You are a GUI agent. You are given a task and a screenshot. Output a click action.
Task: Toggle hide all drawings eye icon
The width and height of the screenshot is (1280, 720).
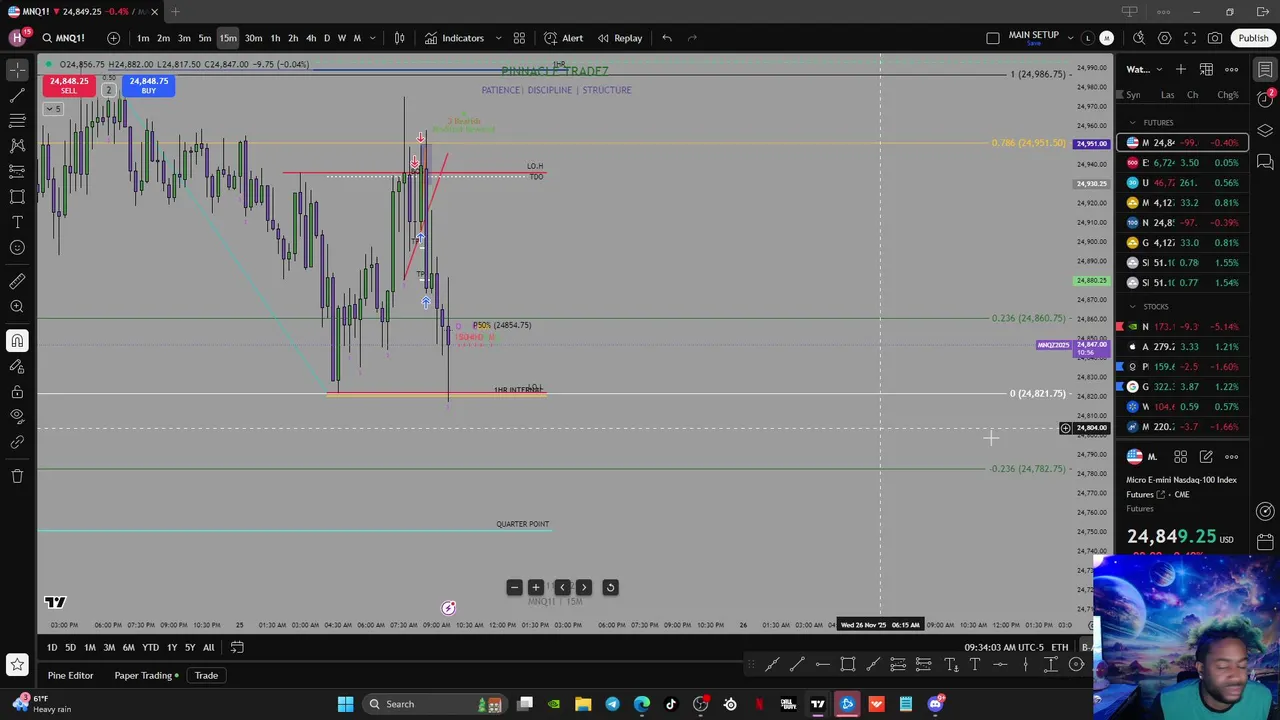click(17, 415)
